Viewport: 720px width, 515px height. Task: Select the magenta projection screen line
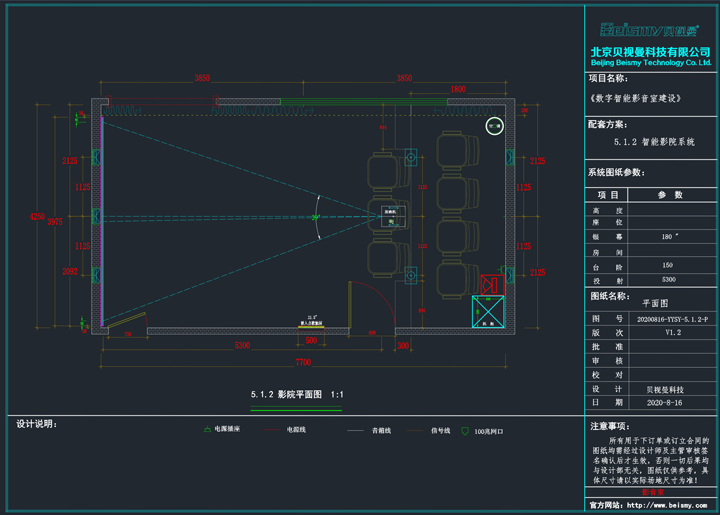[102, 221]
